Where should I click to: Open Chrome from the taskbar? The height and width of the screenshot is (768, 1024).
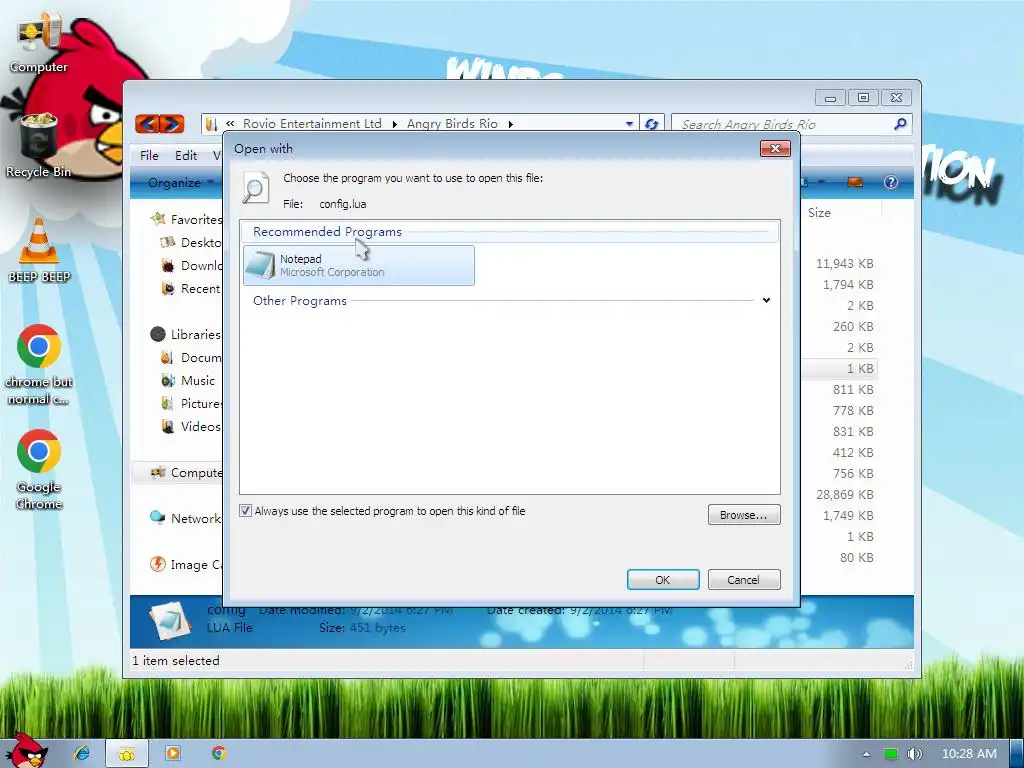coord(219,753)
